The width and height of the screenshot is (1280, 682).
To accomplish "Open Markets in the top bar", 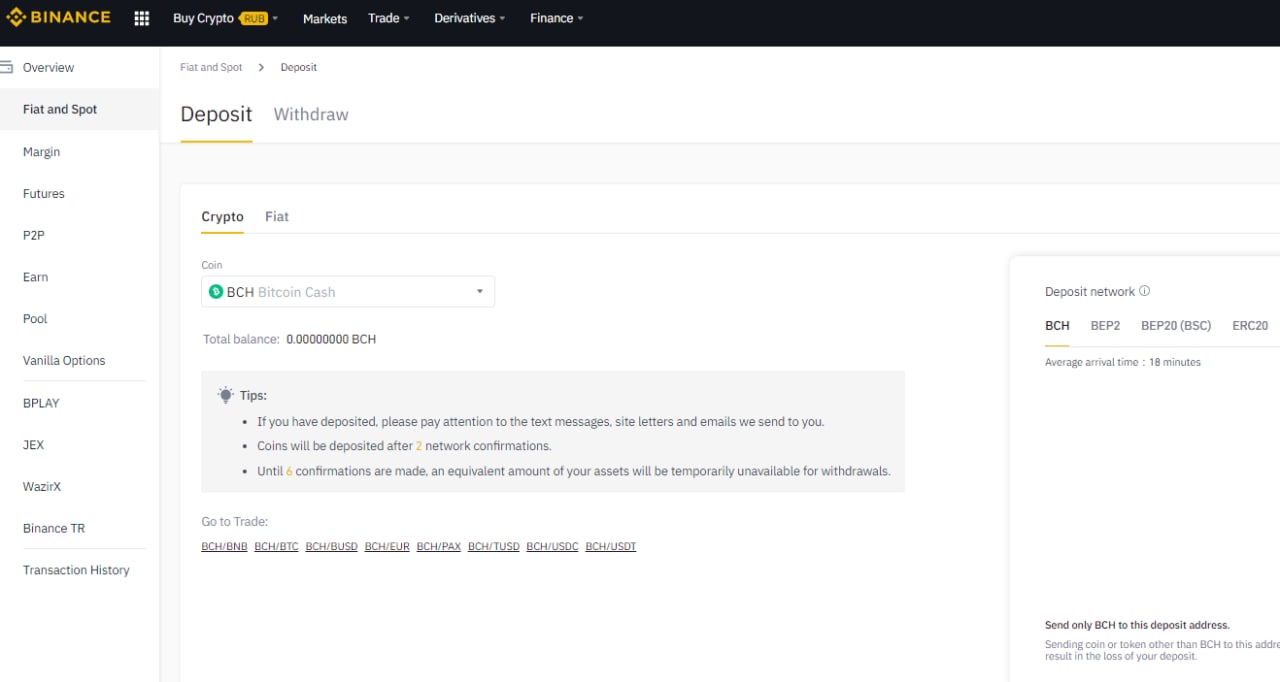I will 325,19.
